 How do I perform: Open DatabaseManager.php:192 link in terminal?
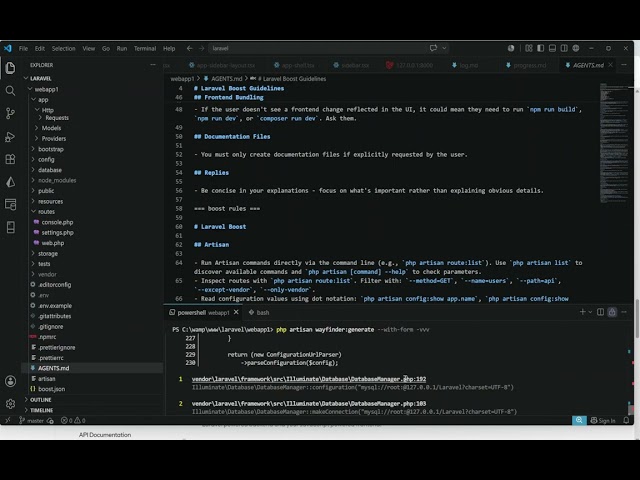[x=309, y=379]
